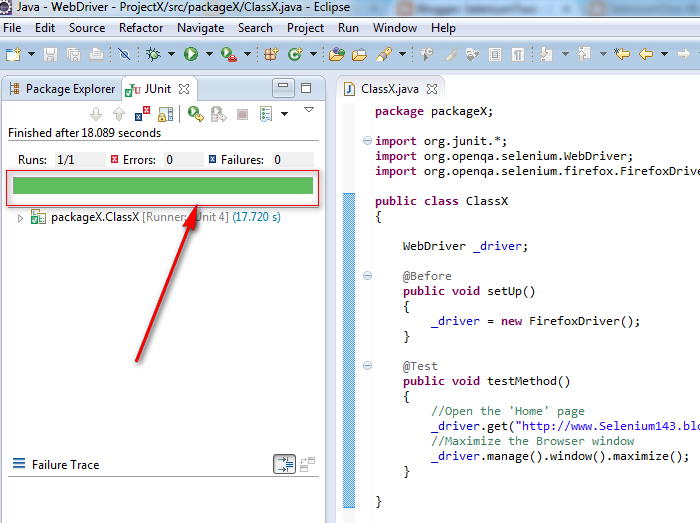Click the Back navigation arrow
Viewport: 700px width, 523px height.
(x=646, y=54)
